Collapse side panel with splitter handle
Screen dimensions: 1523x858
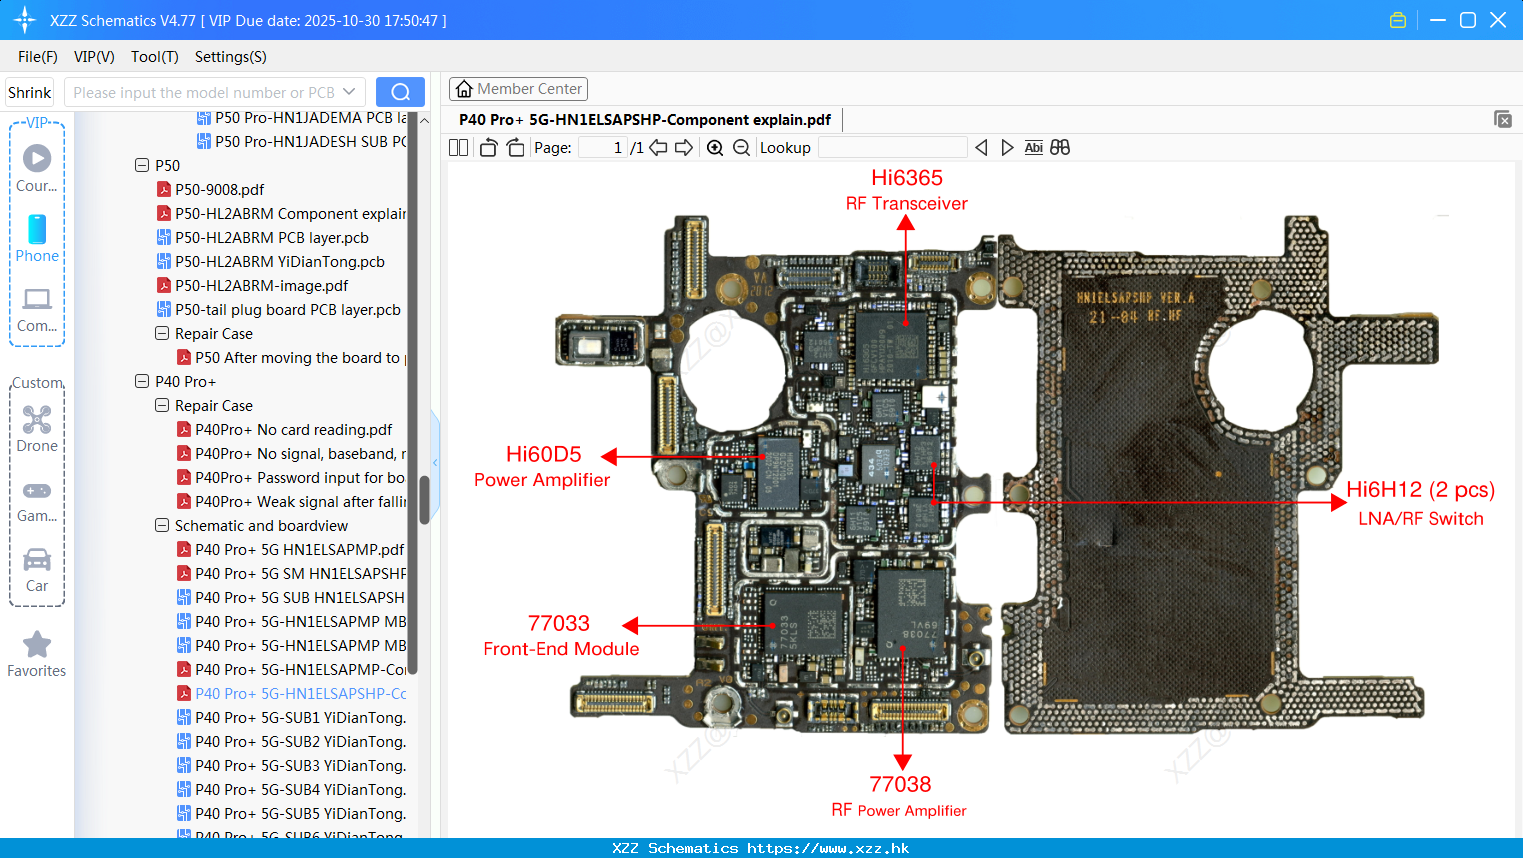[435, 462]
